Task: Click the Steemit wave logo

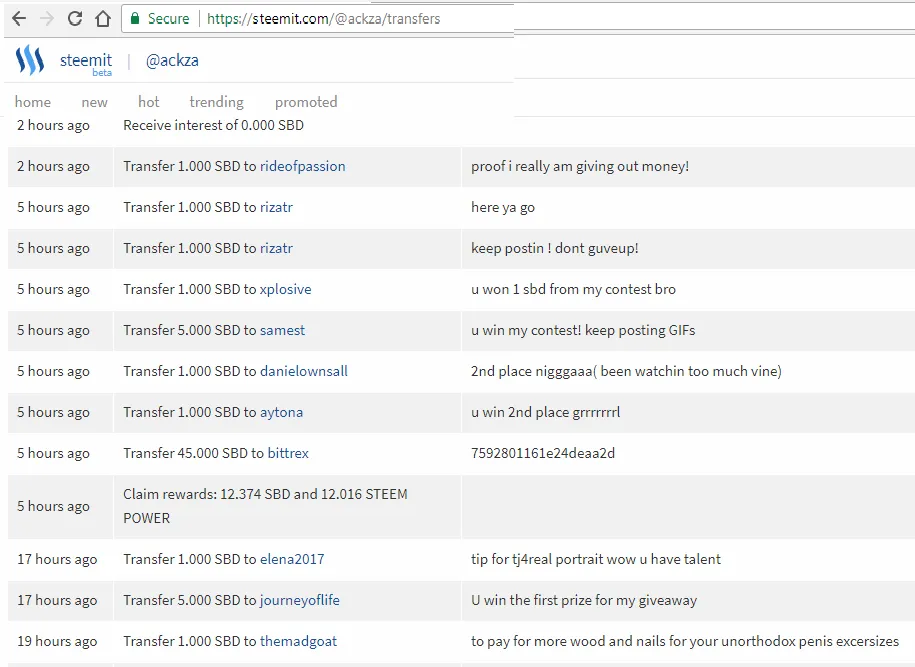Action: click(29, 60)
